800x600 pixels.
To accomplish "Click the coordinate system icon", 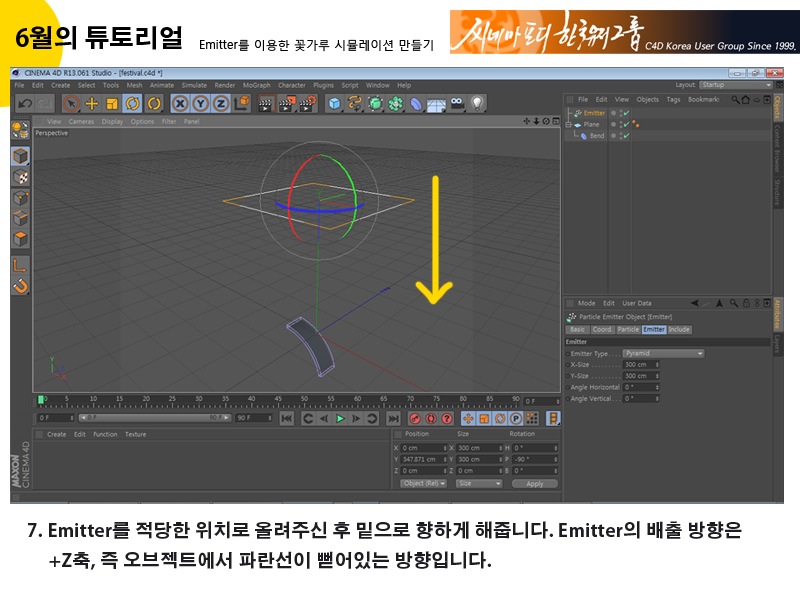I will point(242,104).
